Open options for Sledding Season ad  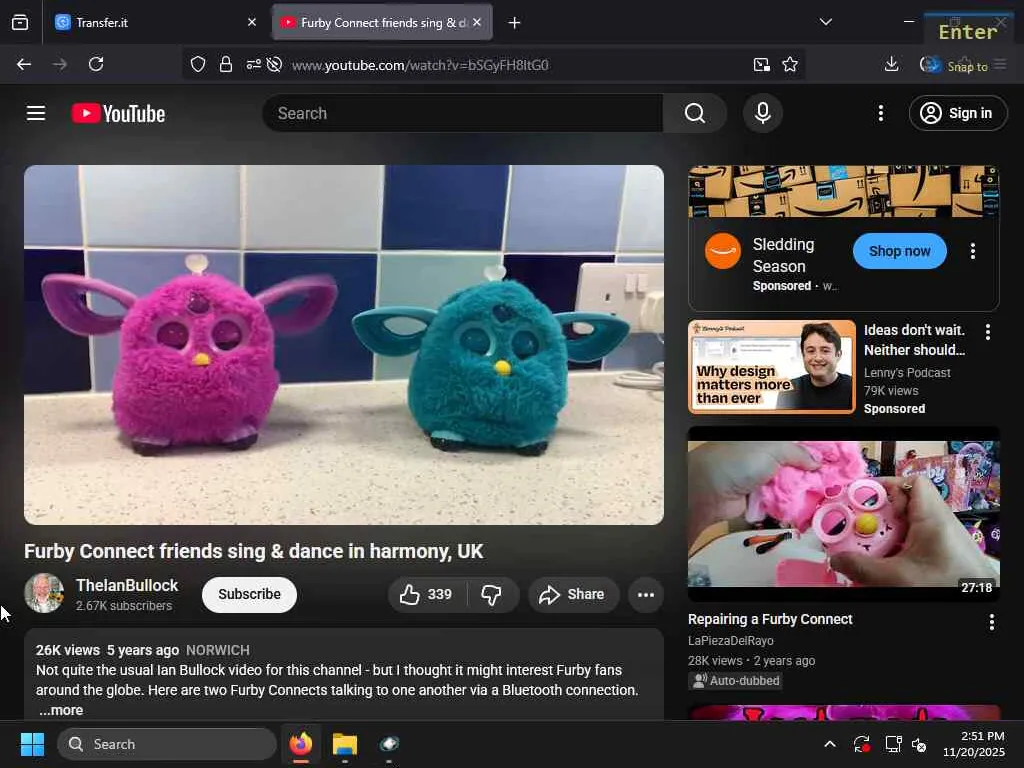tap(972, 251)
